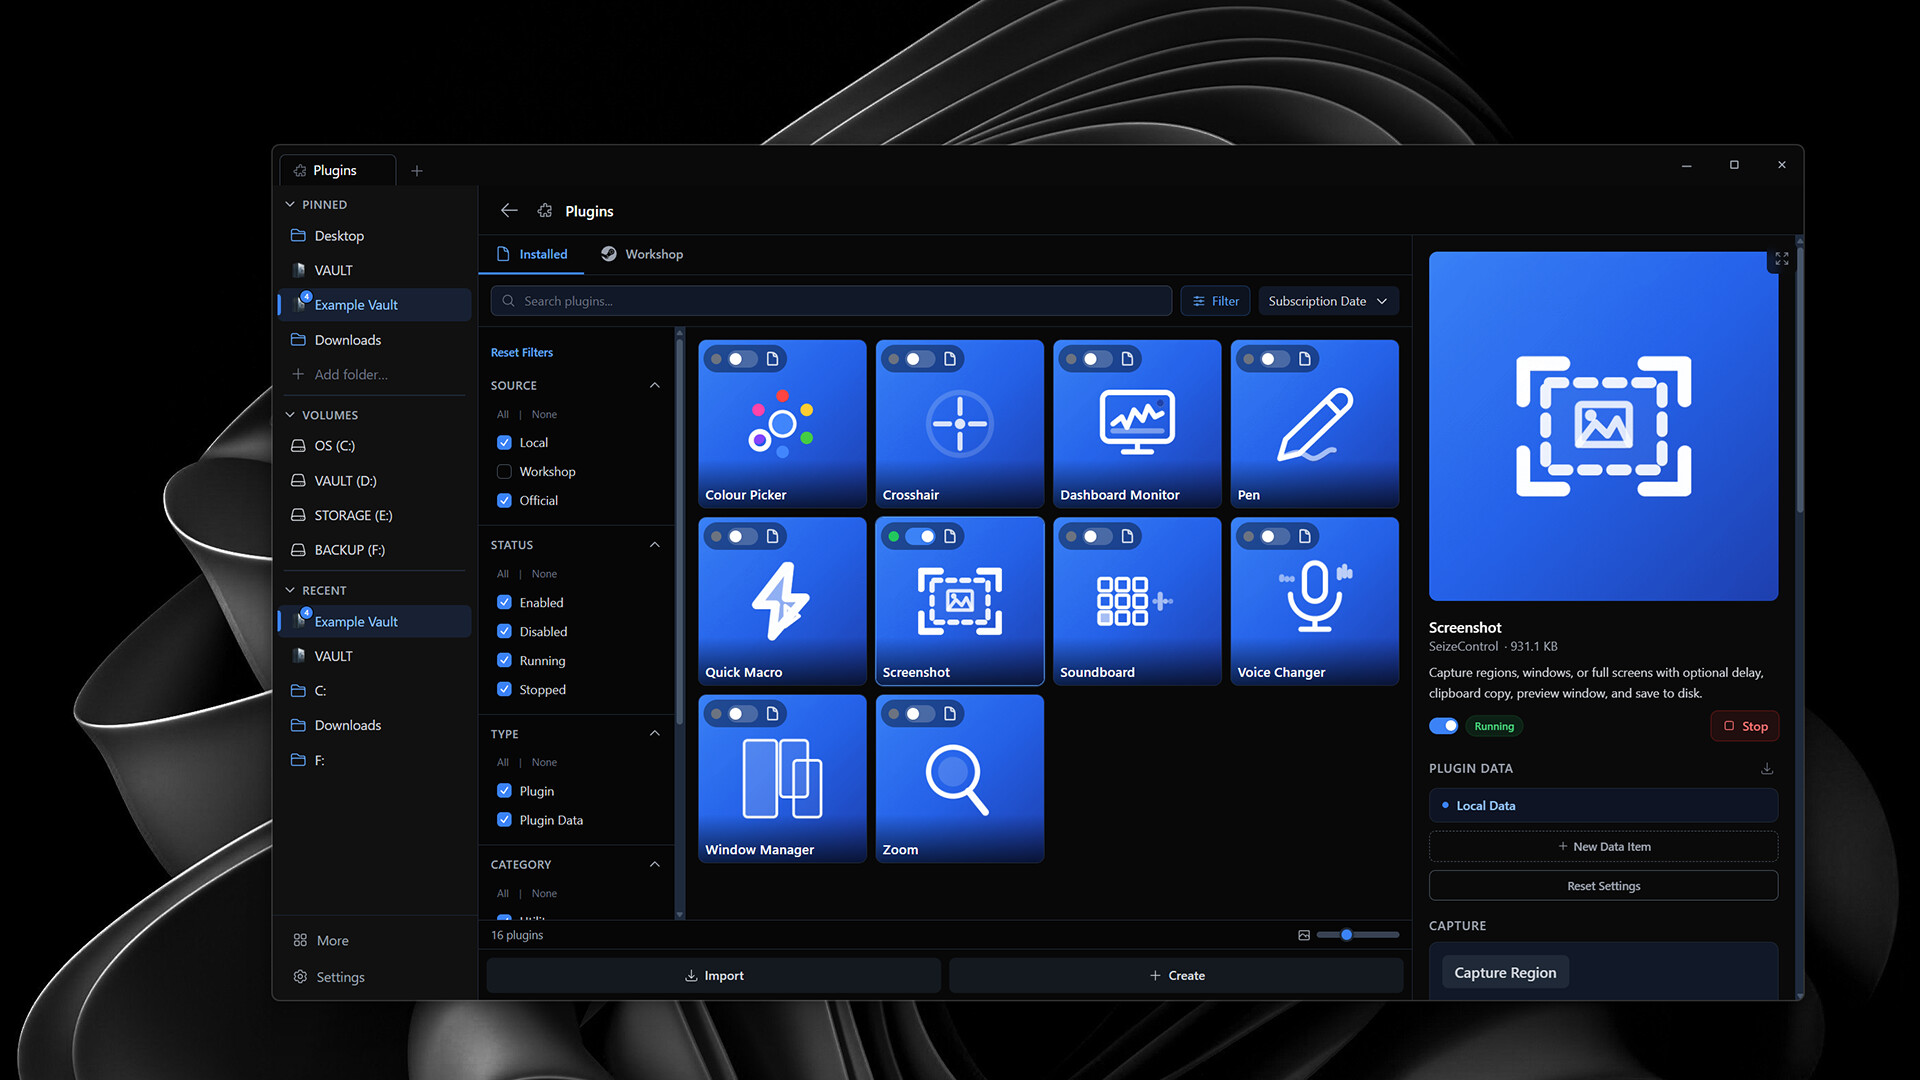Select the Dashboard Monitor plugin icon

(1137, 422)
